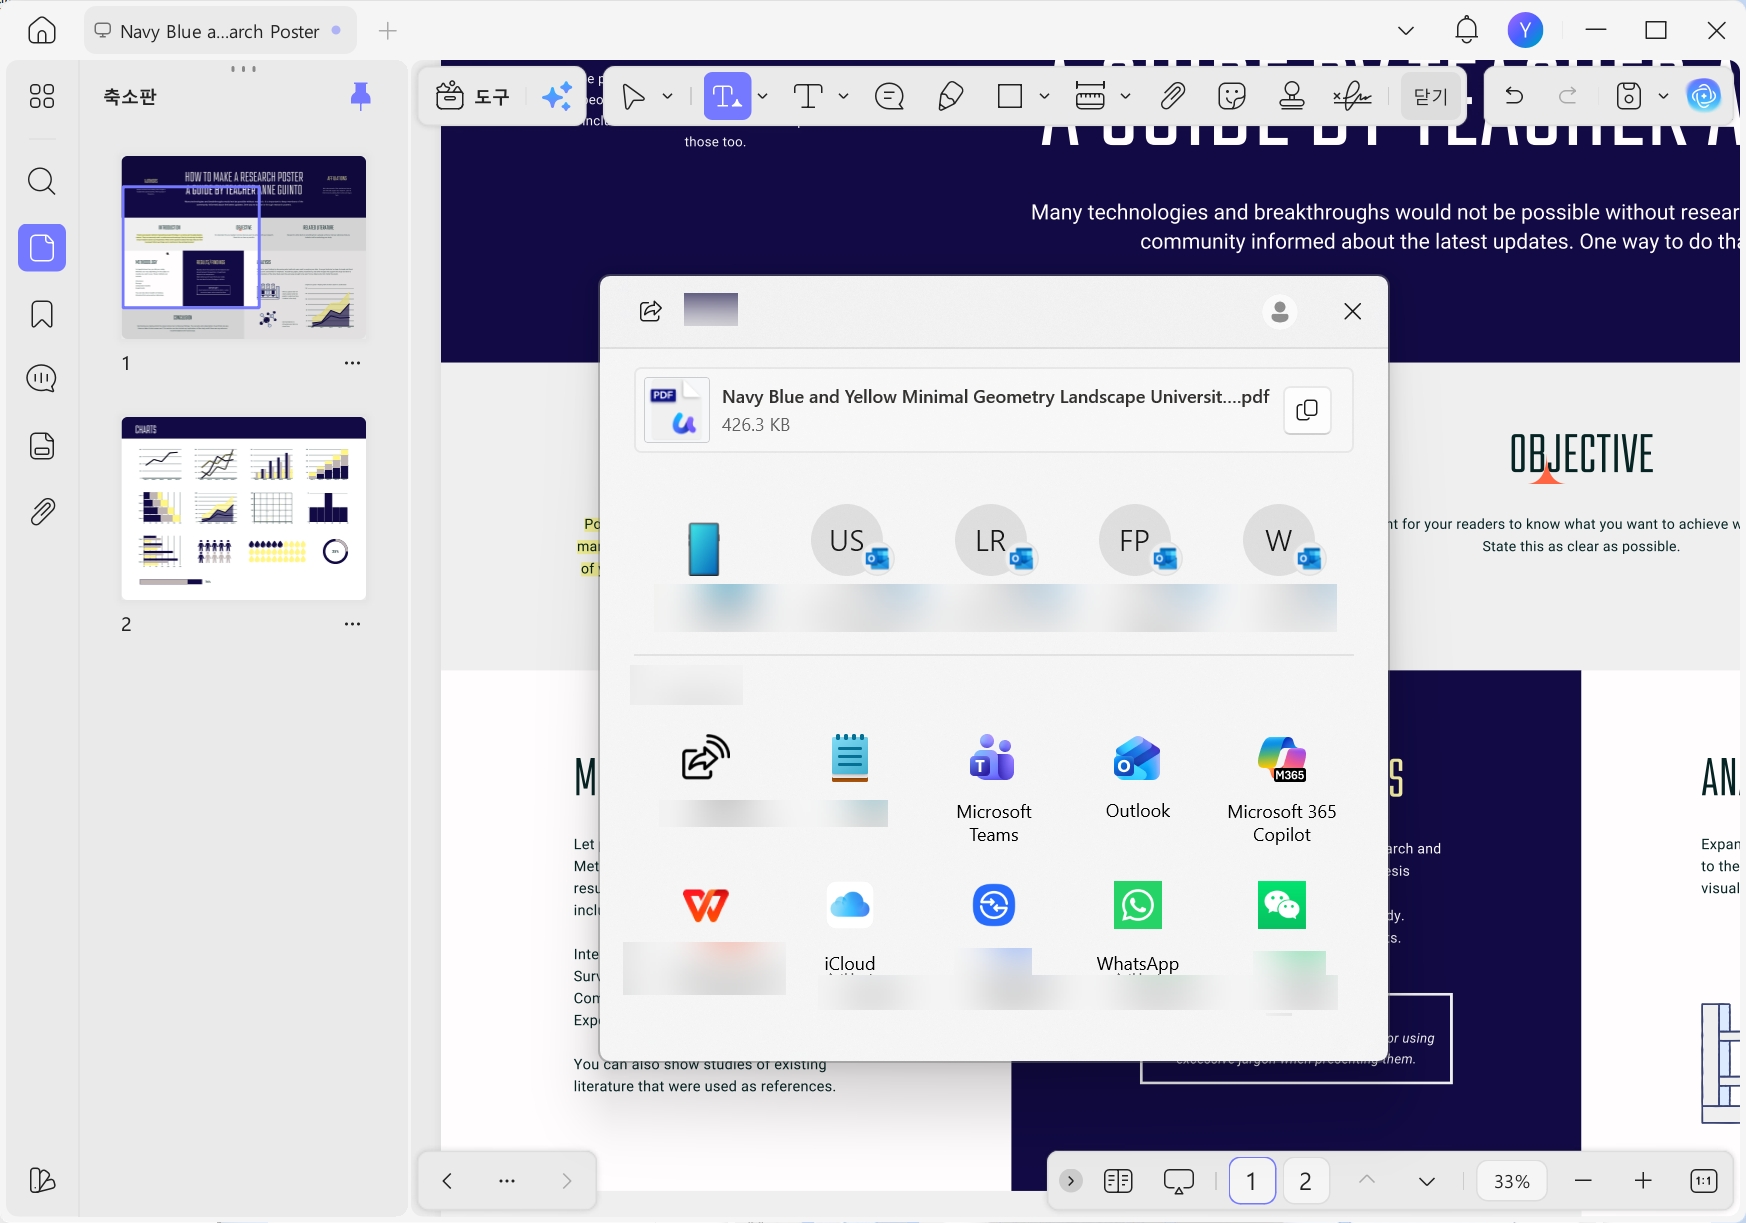
Task: Select the measure ruler tool
Action: coord(1090,96)
